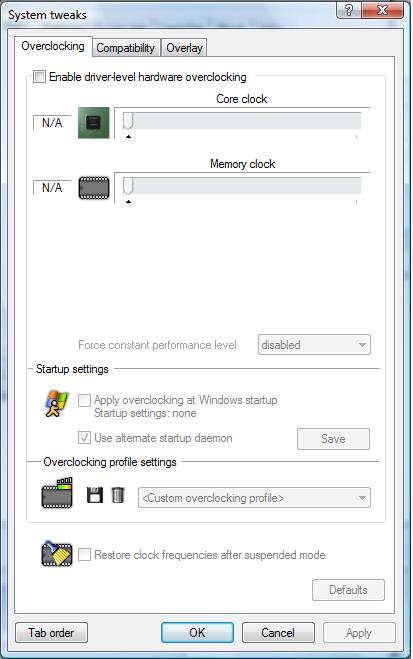Tick Restore clock frequencies after suspended mode
Viewport: 413px width, 659px height.
point(84,554)
